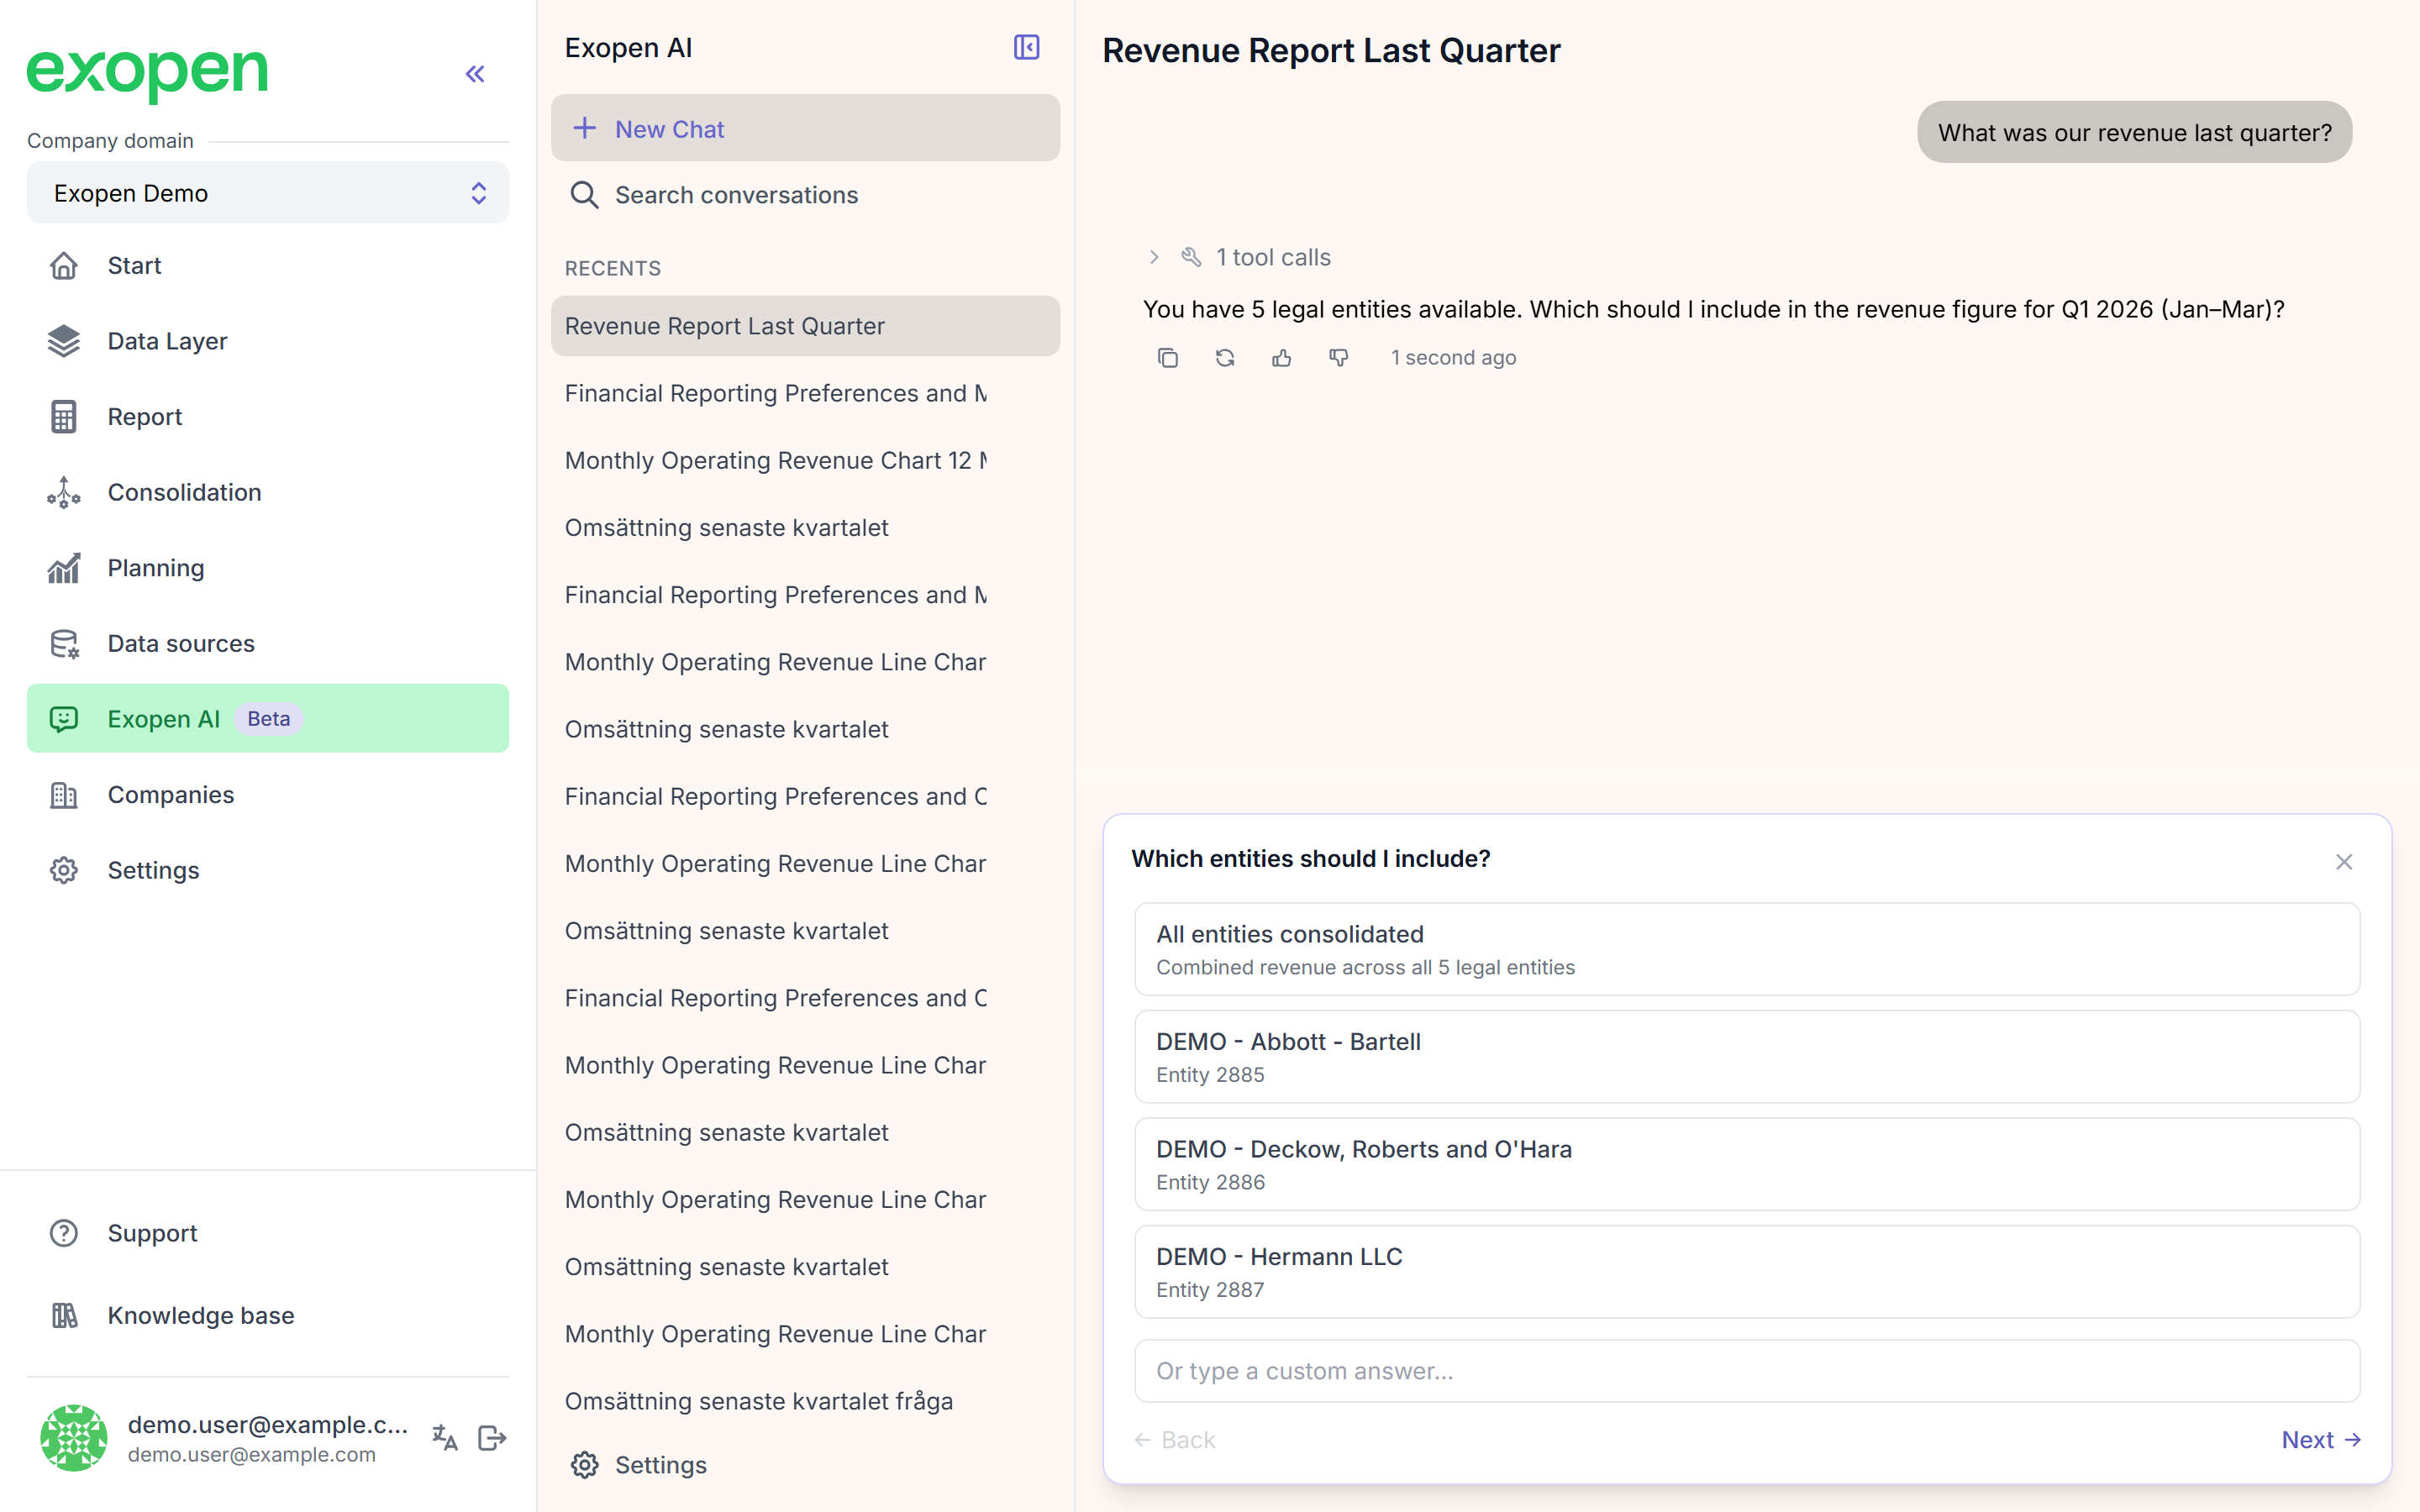Screen dimensions: 2420x1512
Task: Click the Search conversations field
Action: pos(805,195)
